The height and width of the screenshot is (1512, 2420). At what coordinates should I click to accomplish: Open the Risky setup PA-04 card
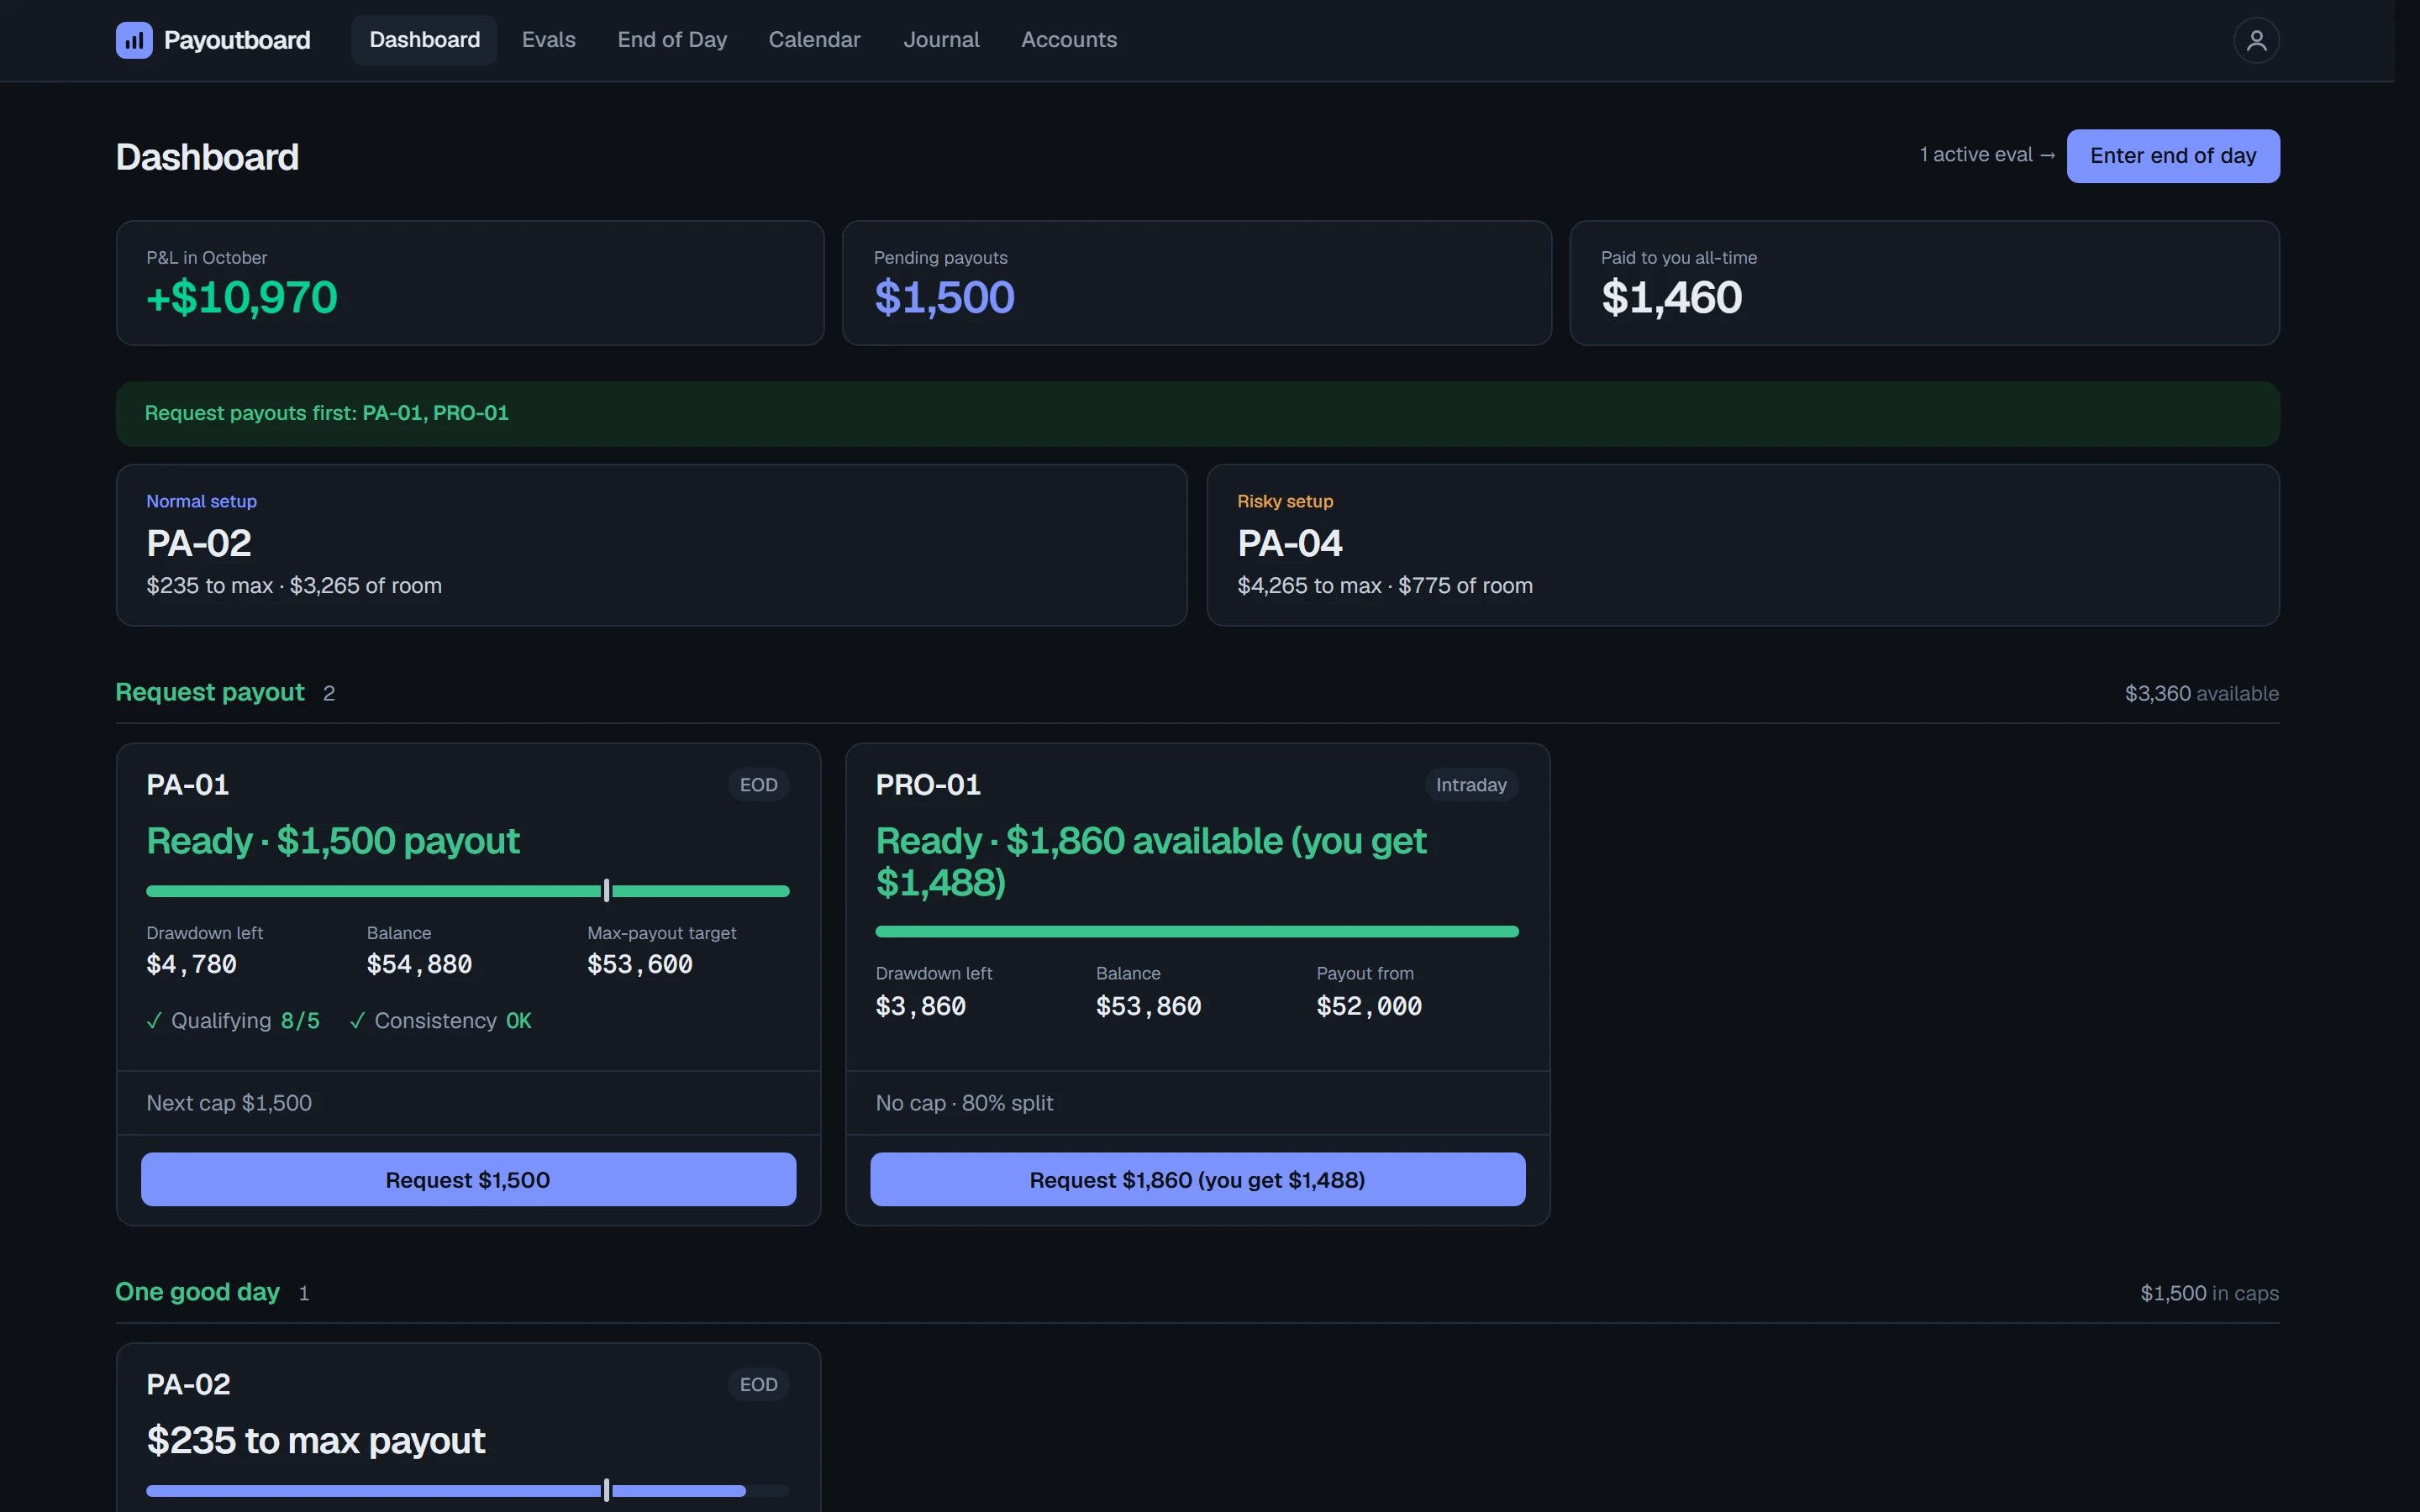coord(1743,545)
